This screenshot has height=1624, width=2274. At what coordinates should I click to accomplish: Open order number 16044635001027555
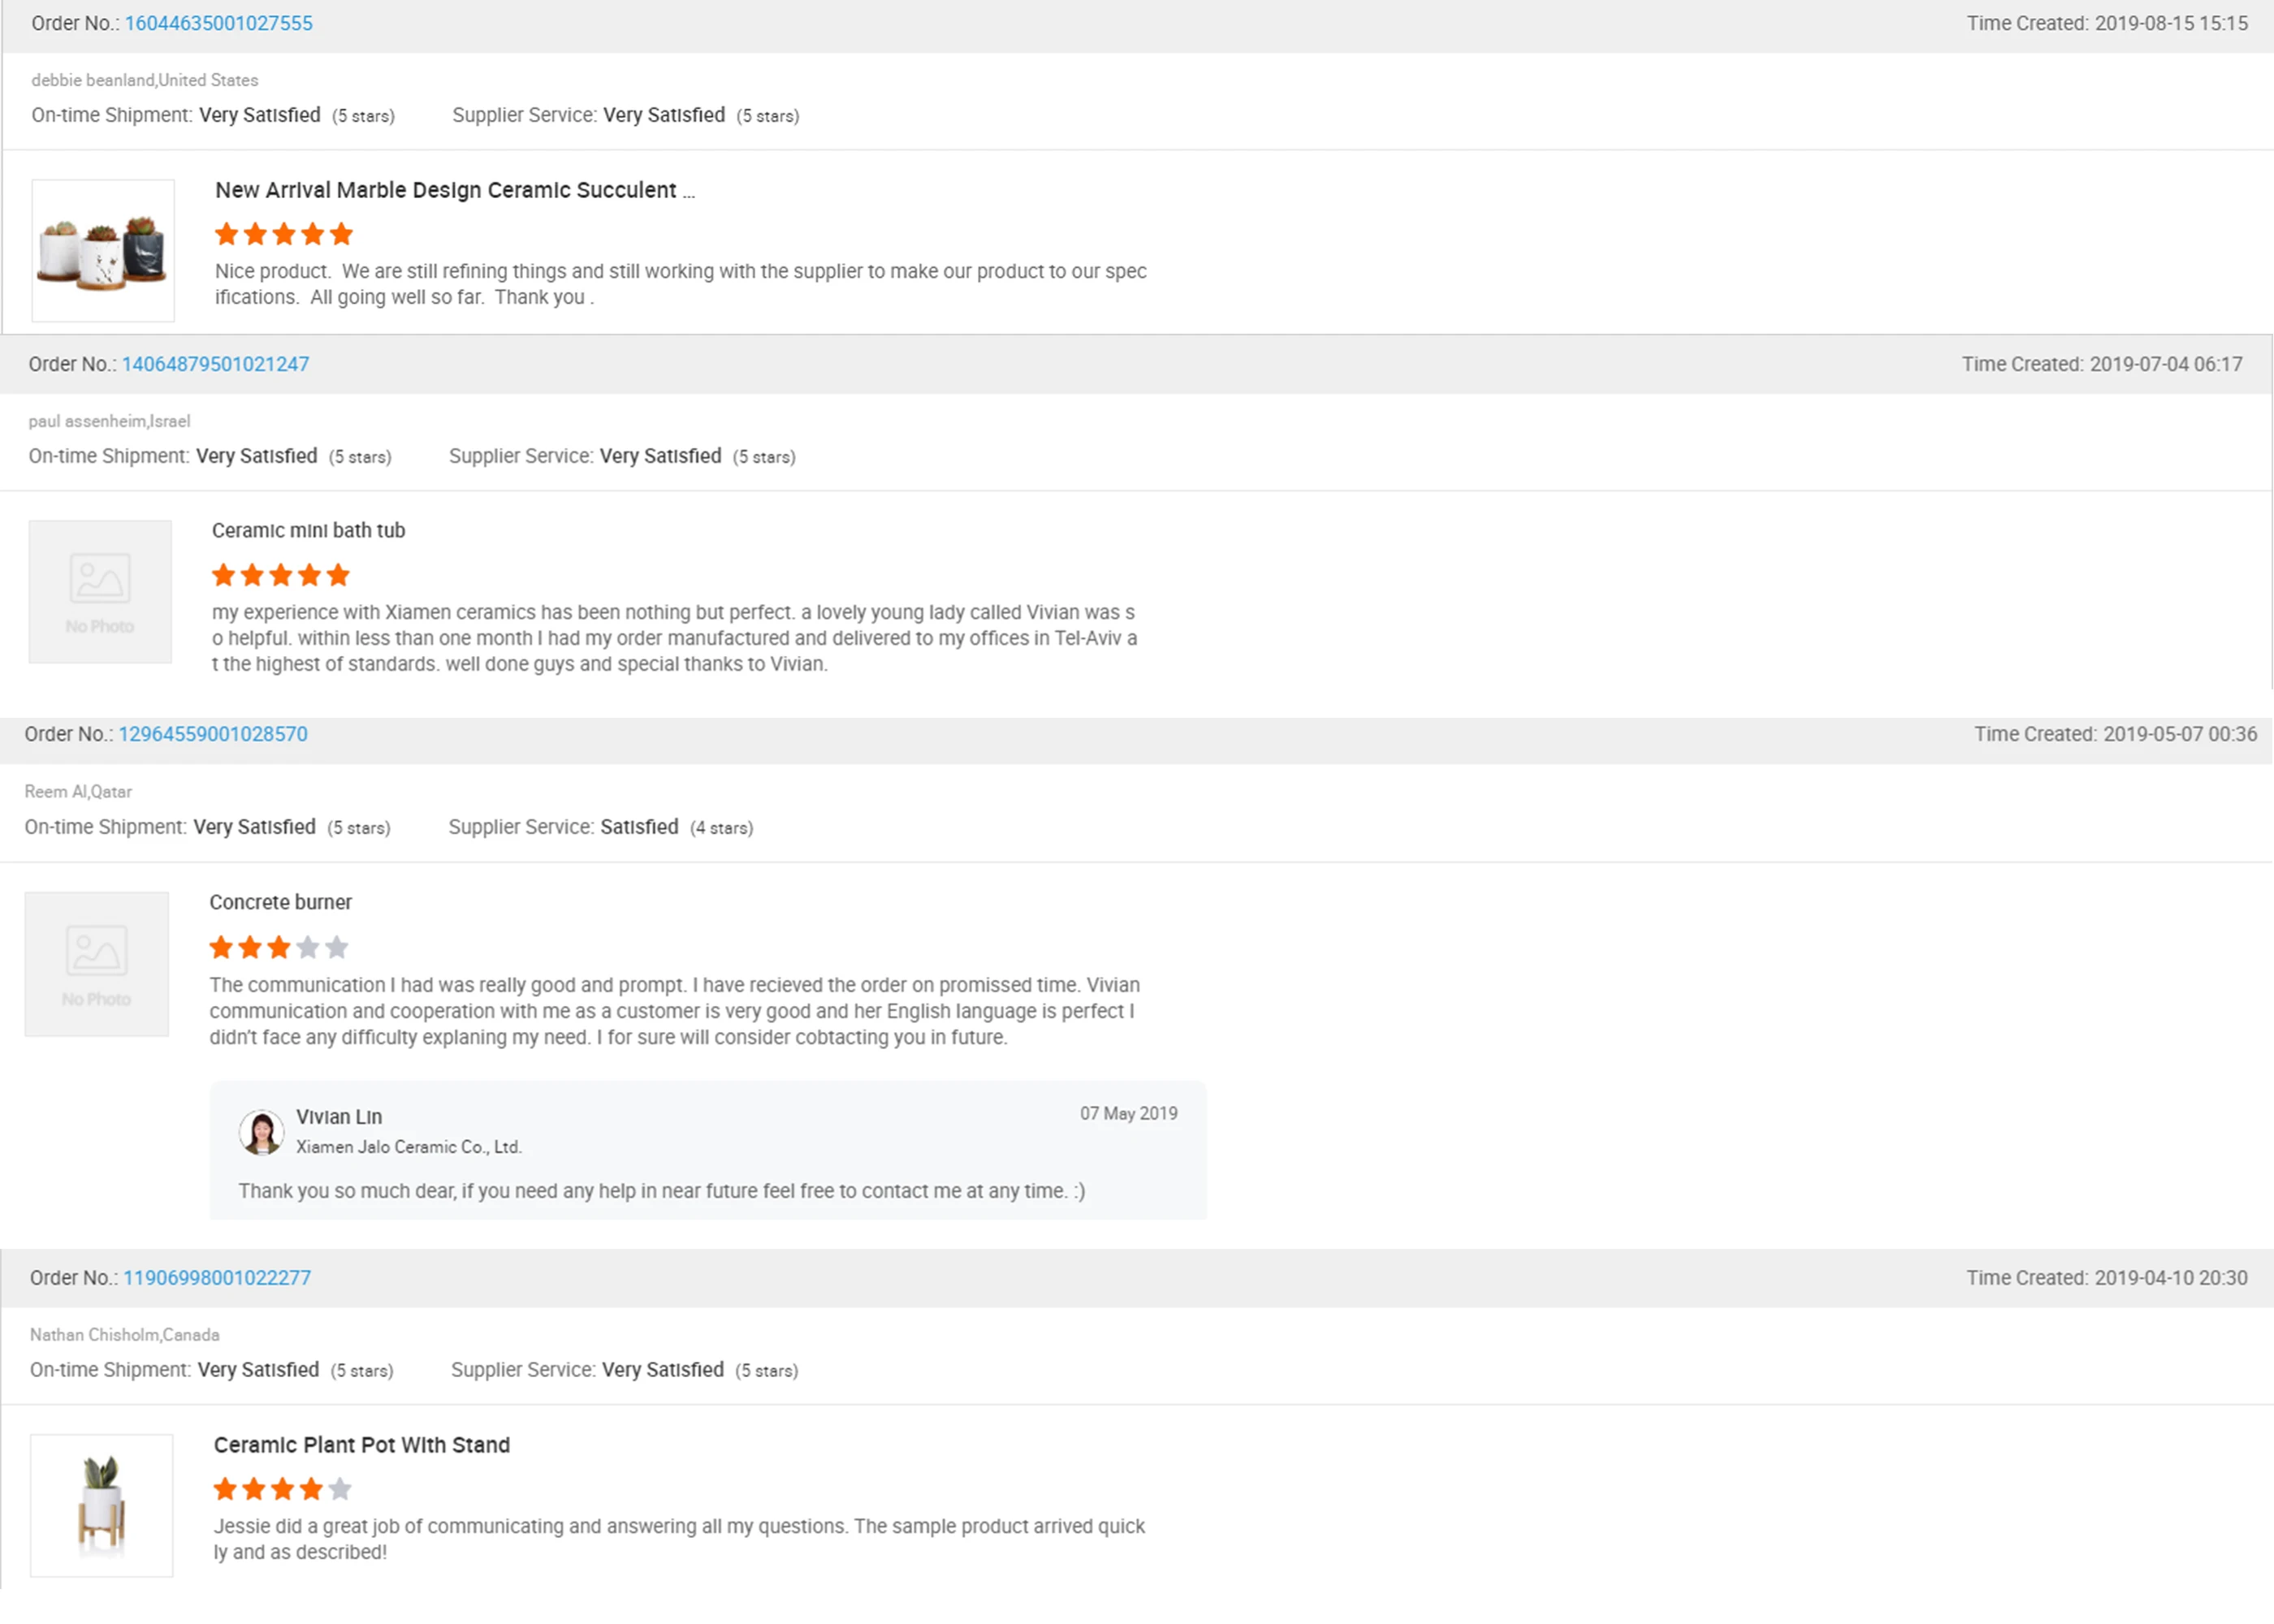pyautogui.click(x=218, y=23)
